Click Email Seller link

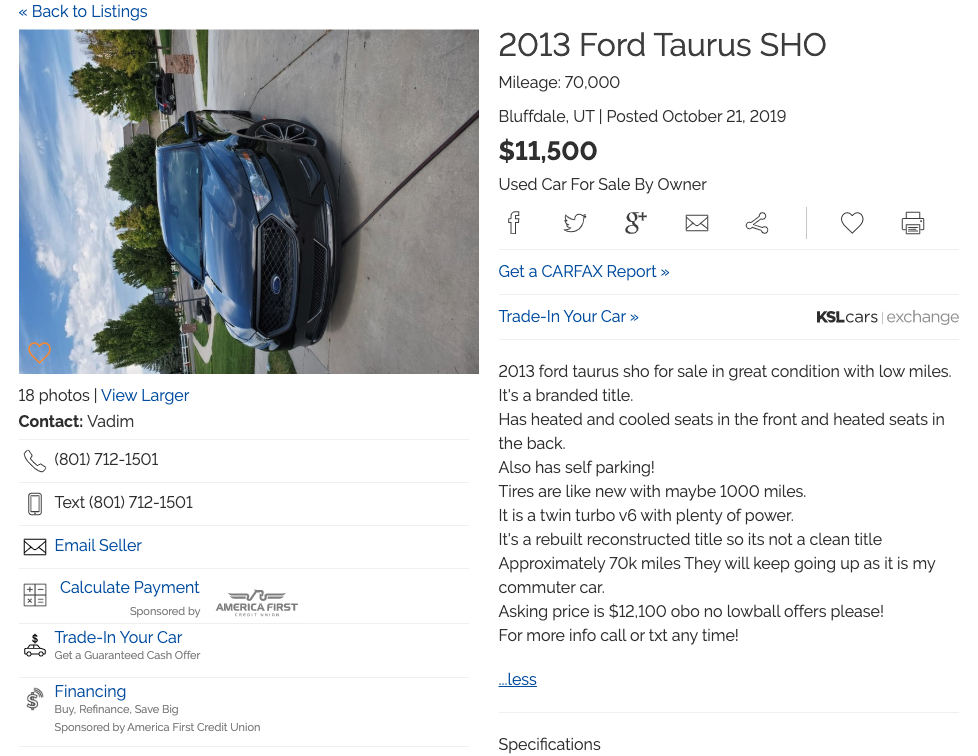coord(98,545)
